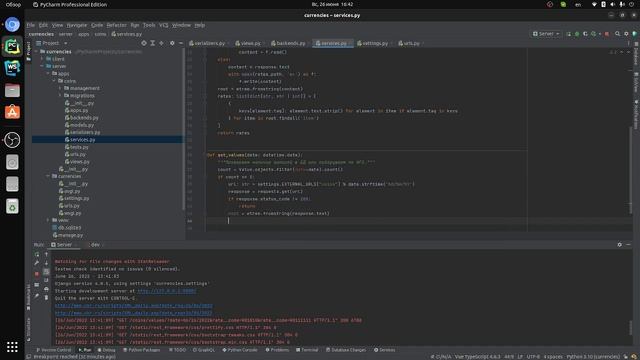Show applications grid in the dock
640x360 pixels.
[12, 347]
